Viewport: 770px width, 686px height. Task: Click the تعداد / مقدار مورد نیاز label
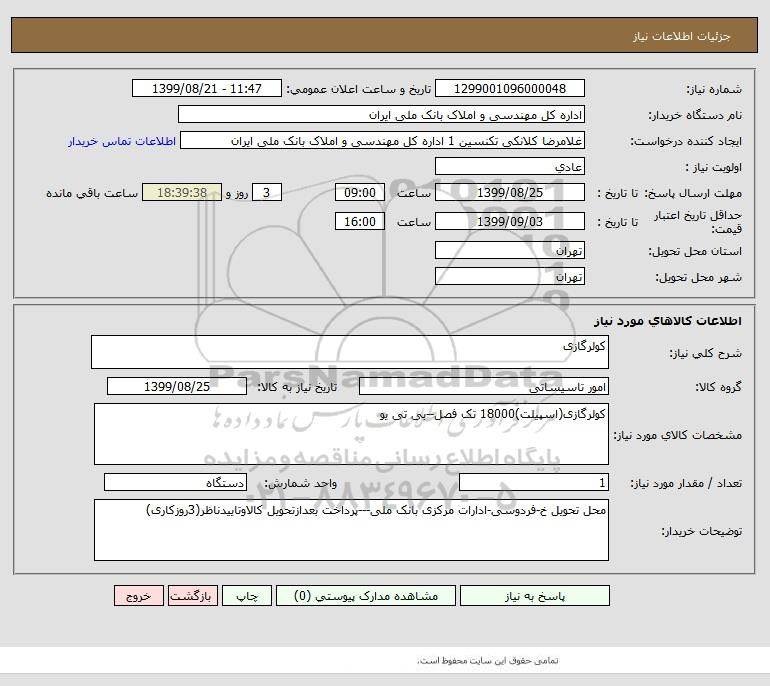click(x=686, y=484)
